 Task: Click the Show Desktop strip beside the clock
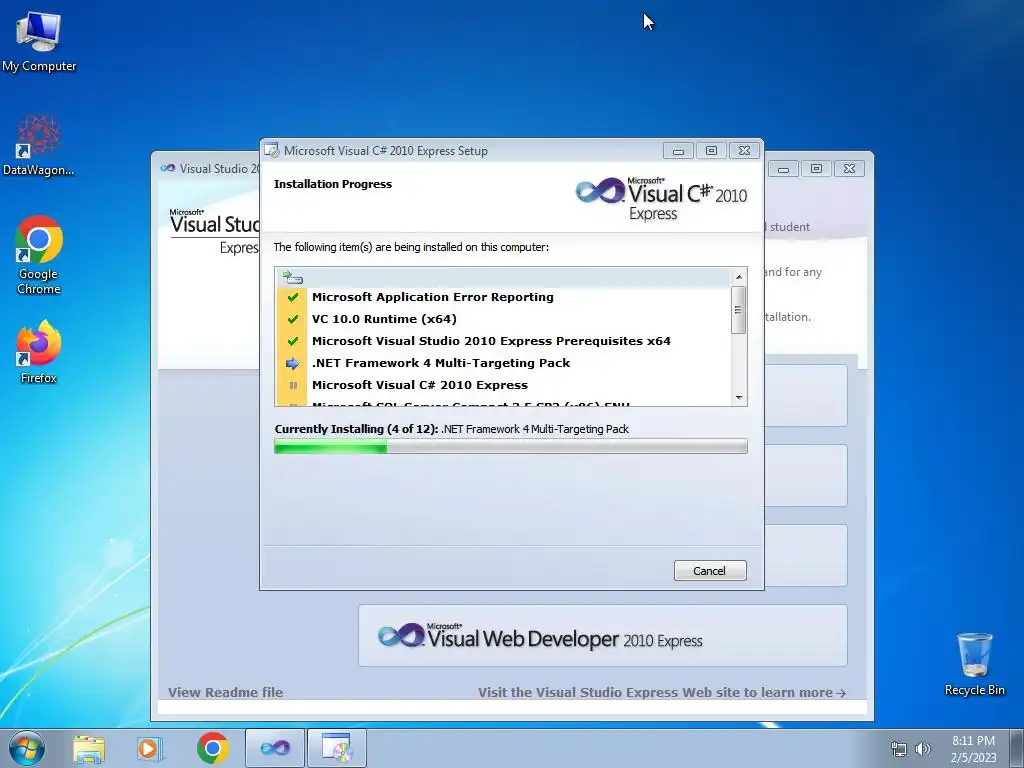pyautogui.click(x=1017, y=748)
